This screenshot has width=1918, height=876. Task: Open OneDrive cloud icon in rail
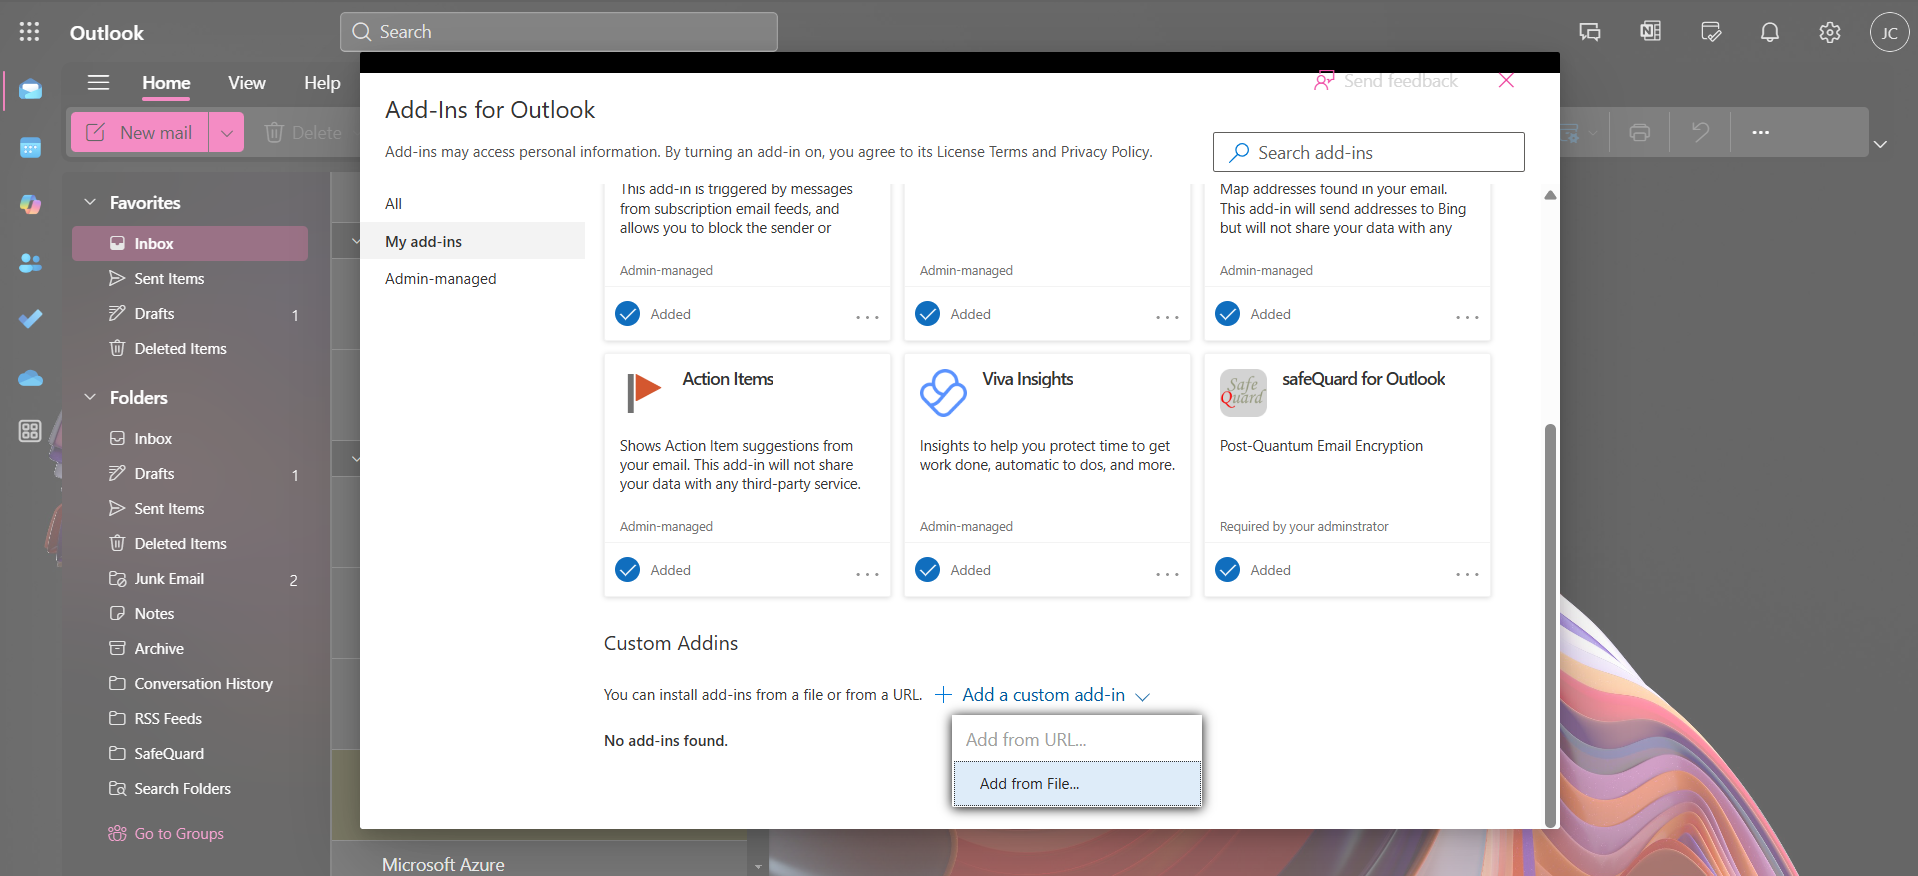[30, 377]
